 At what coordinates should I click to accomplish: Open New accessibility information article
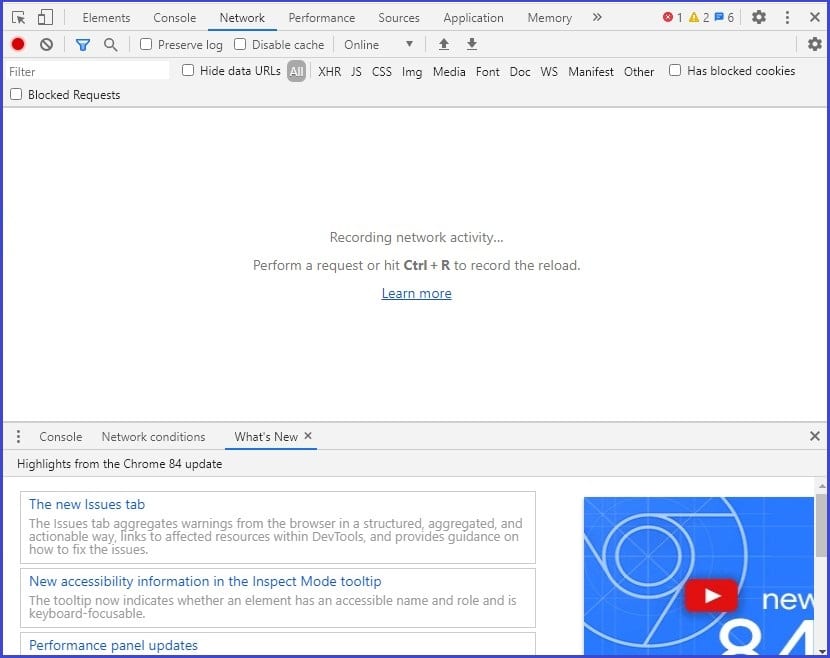(205, 581)
